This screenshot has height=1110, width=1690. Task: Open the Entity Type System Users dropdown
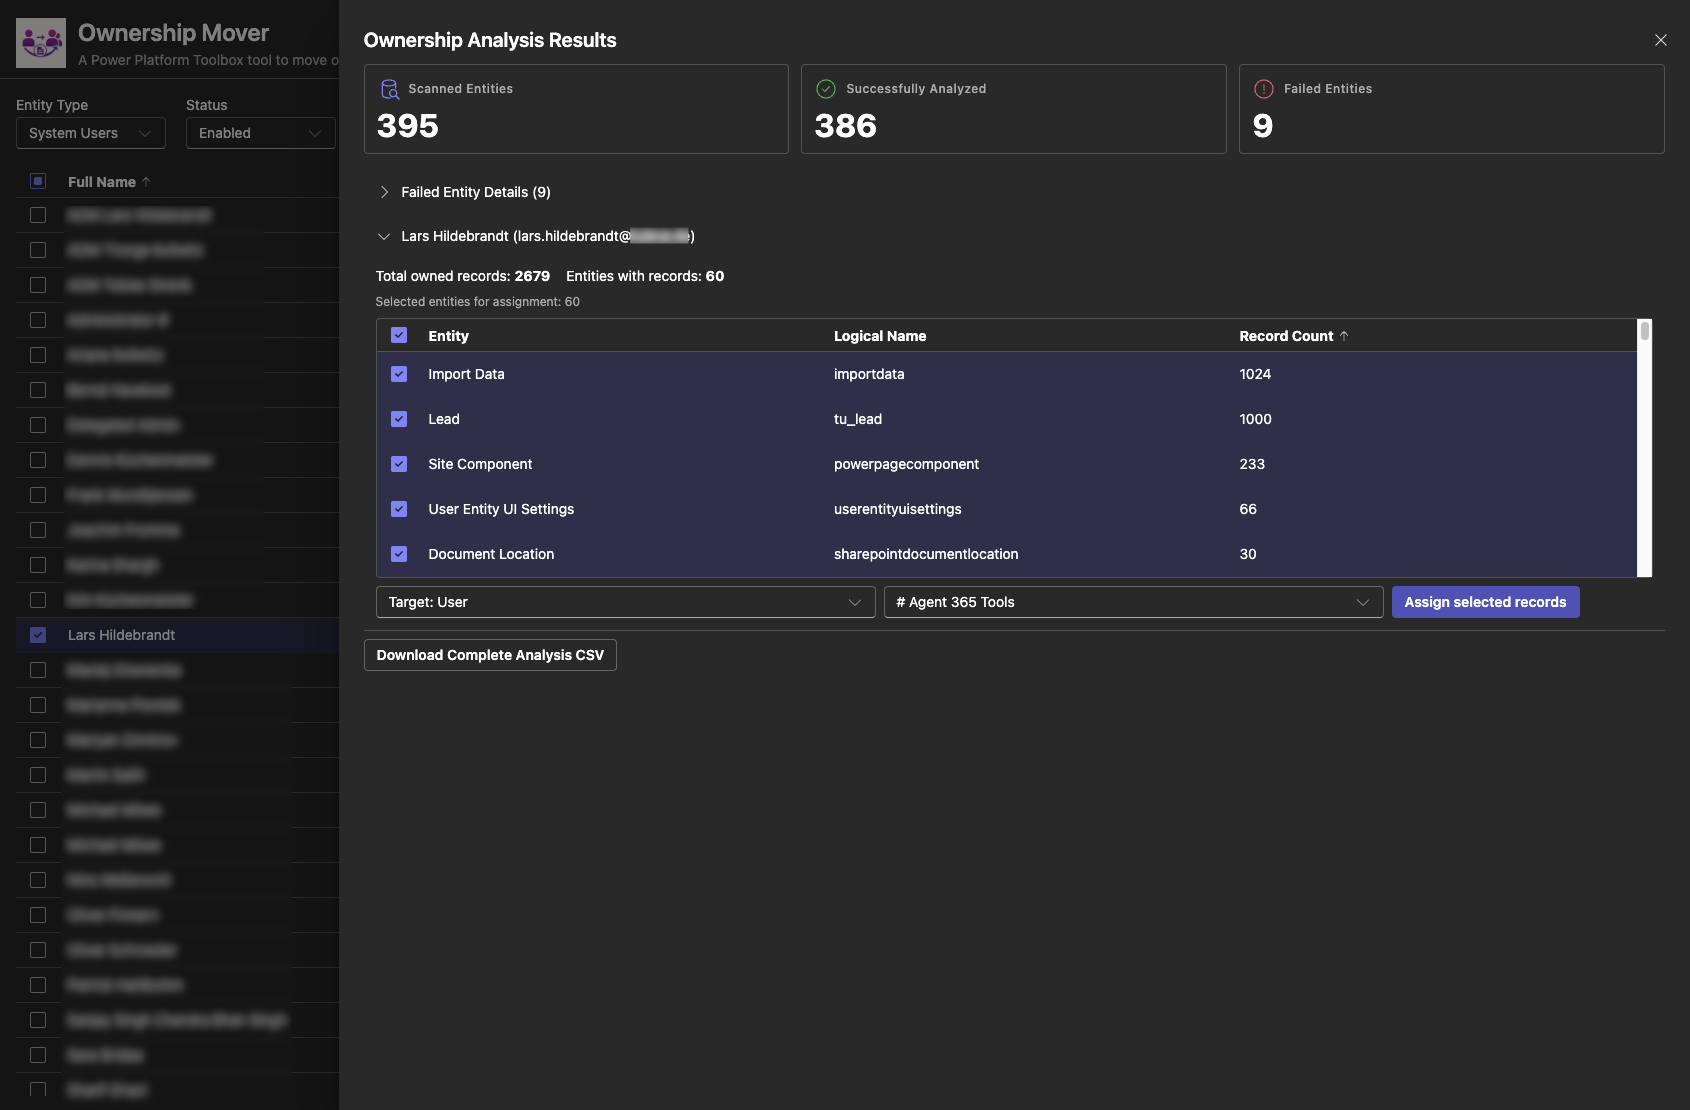[x=91, y=133]
